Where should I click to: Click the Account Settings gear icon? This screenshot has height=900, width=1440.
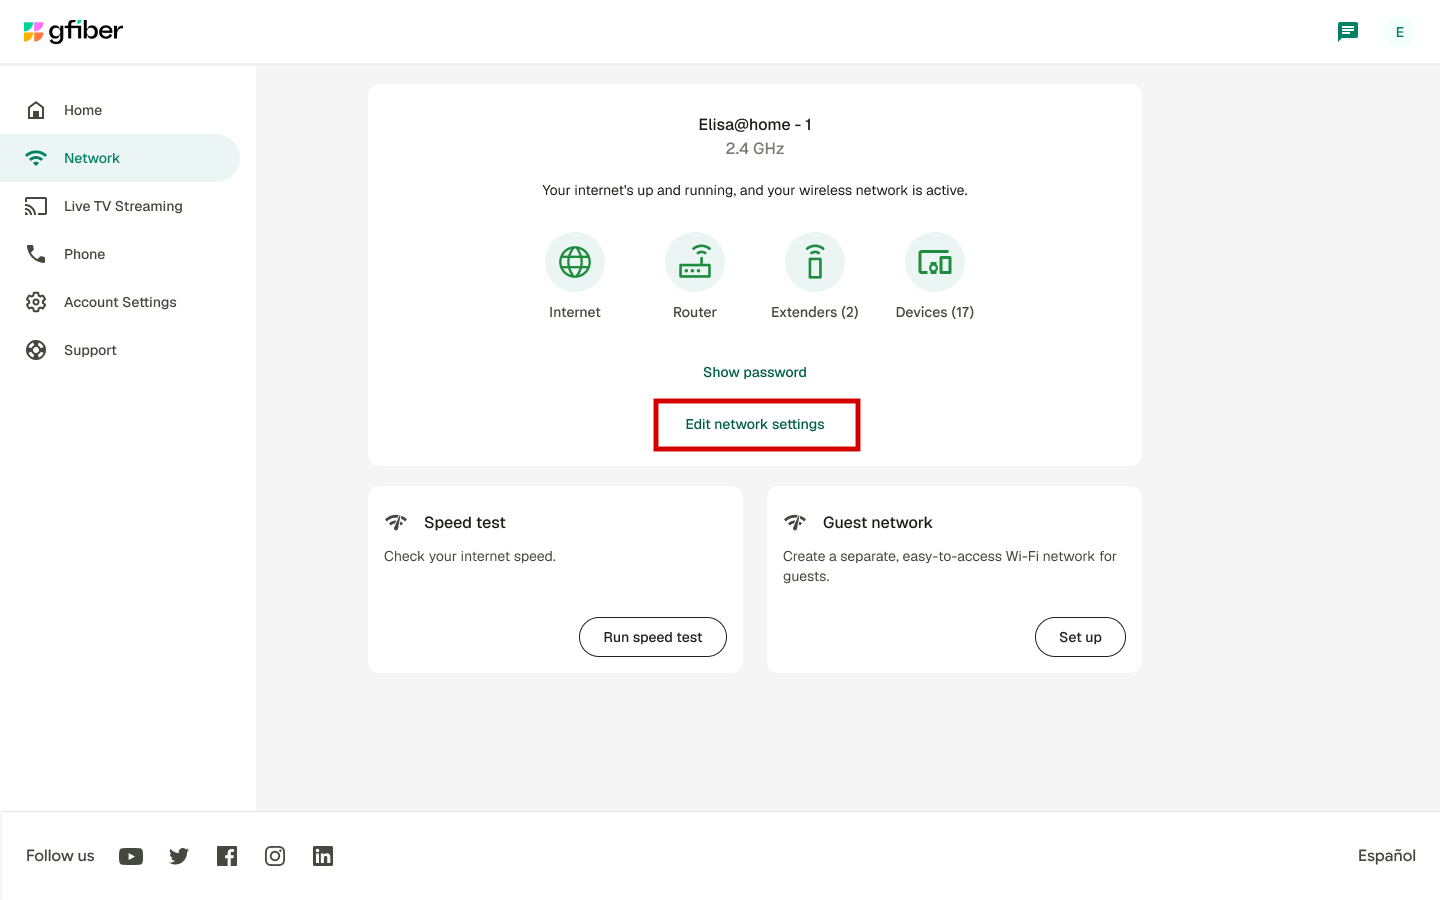coord(36,302)
